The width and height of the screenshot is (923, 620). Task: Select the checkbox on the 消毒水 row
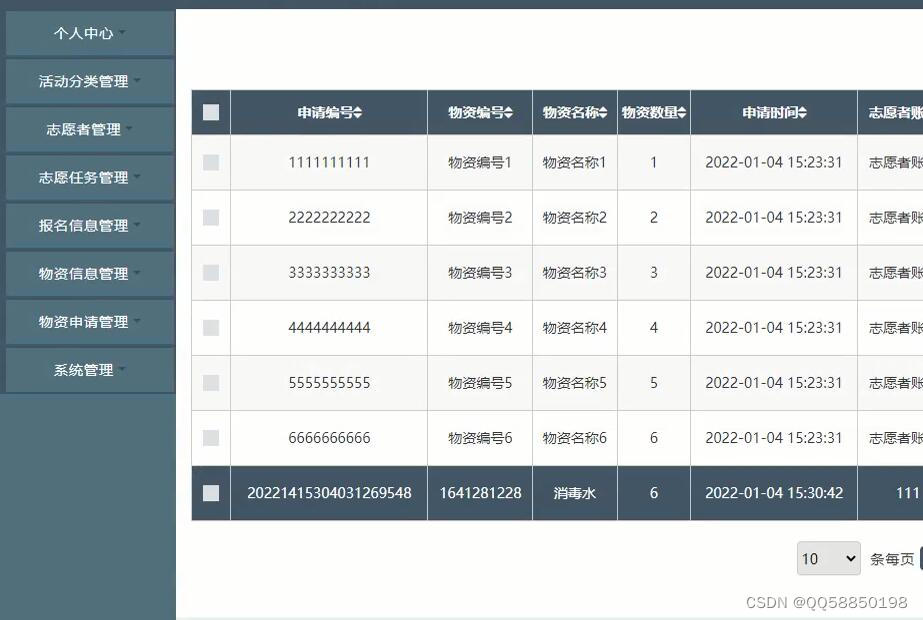click(210, 492)
